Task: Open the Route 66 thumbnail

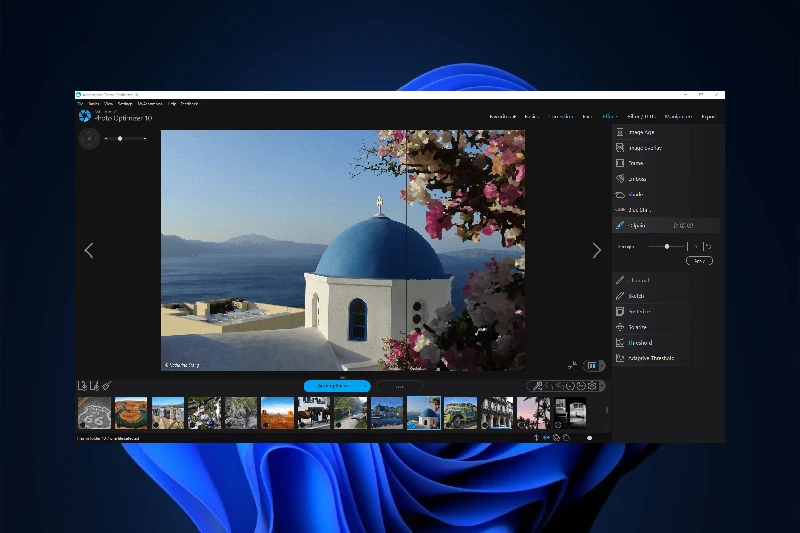Action: (x=94, y=413)
